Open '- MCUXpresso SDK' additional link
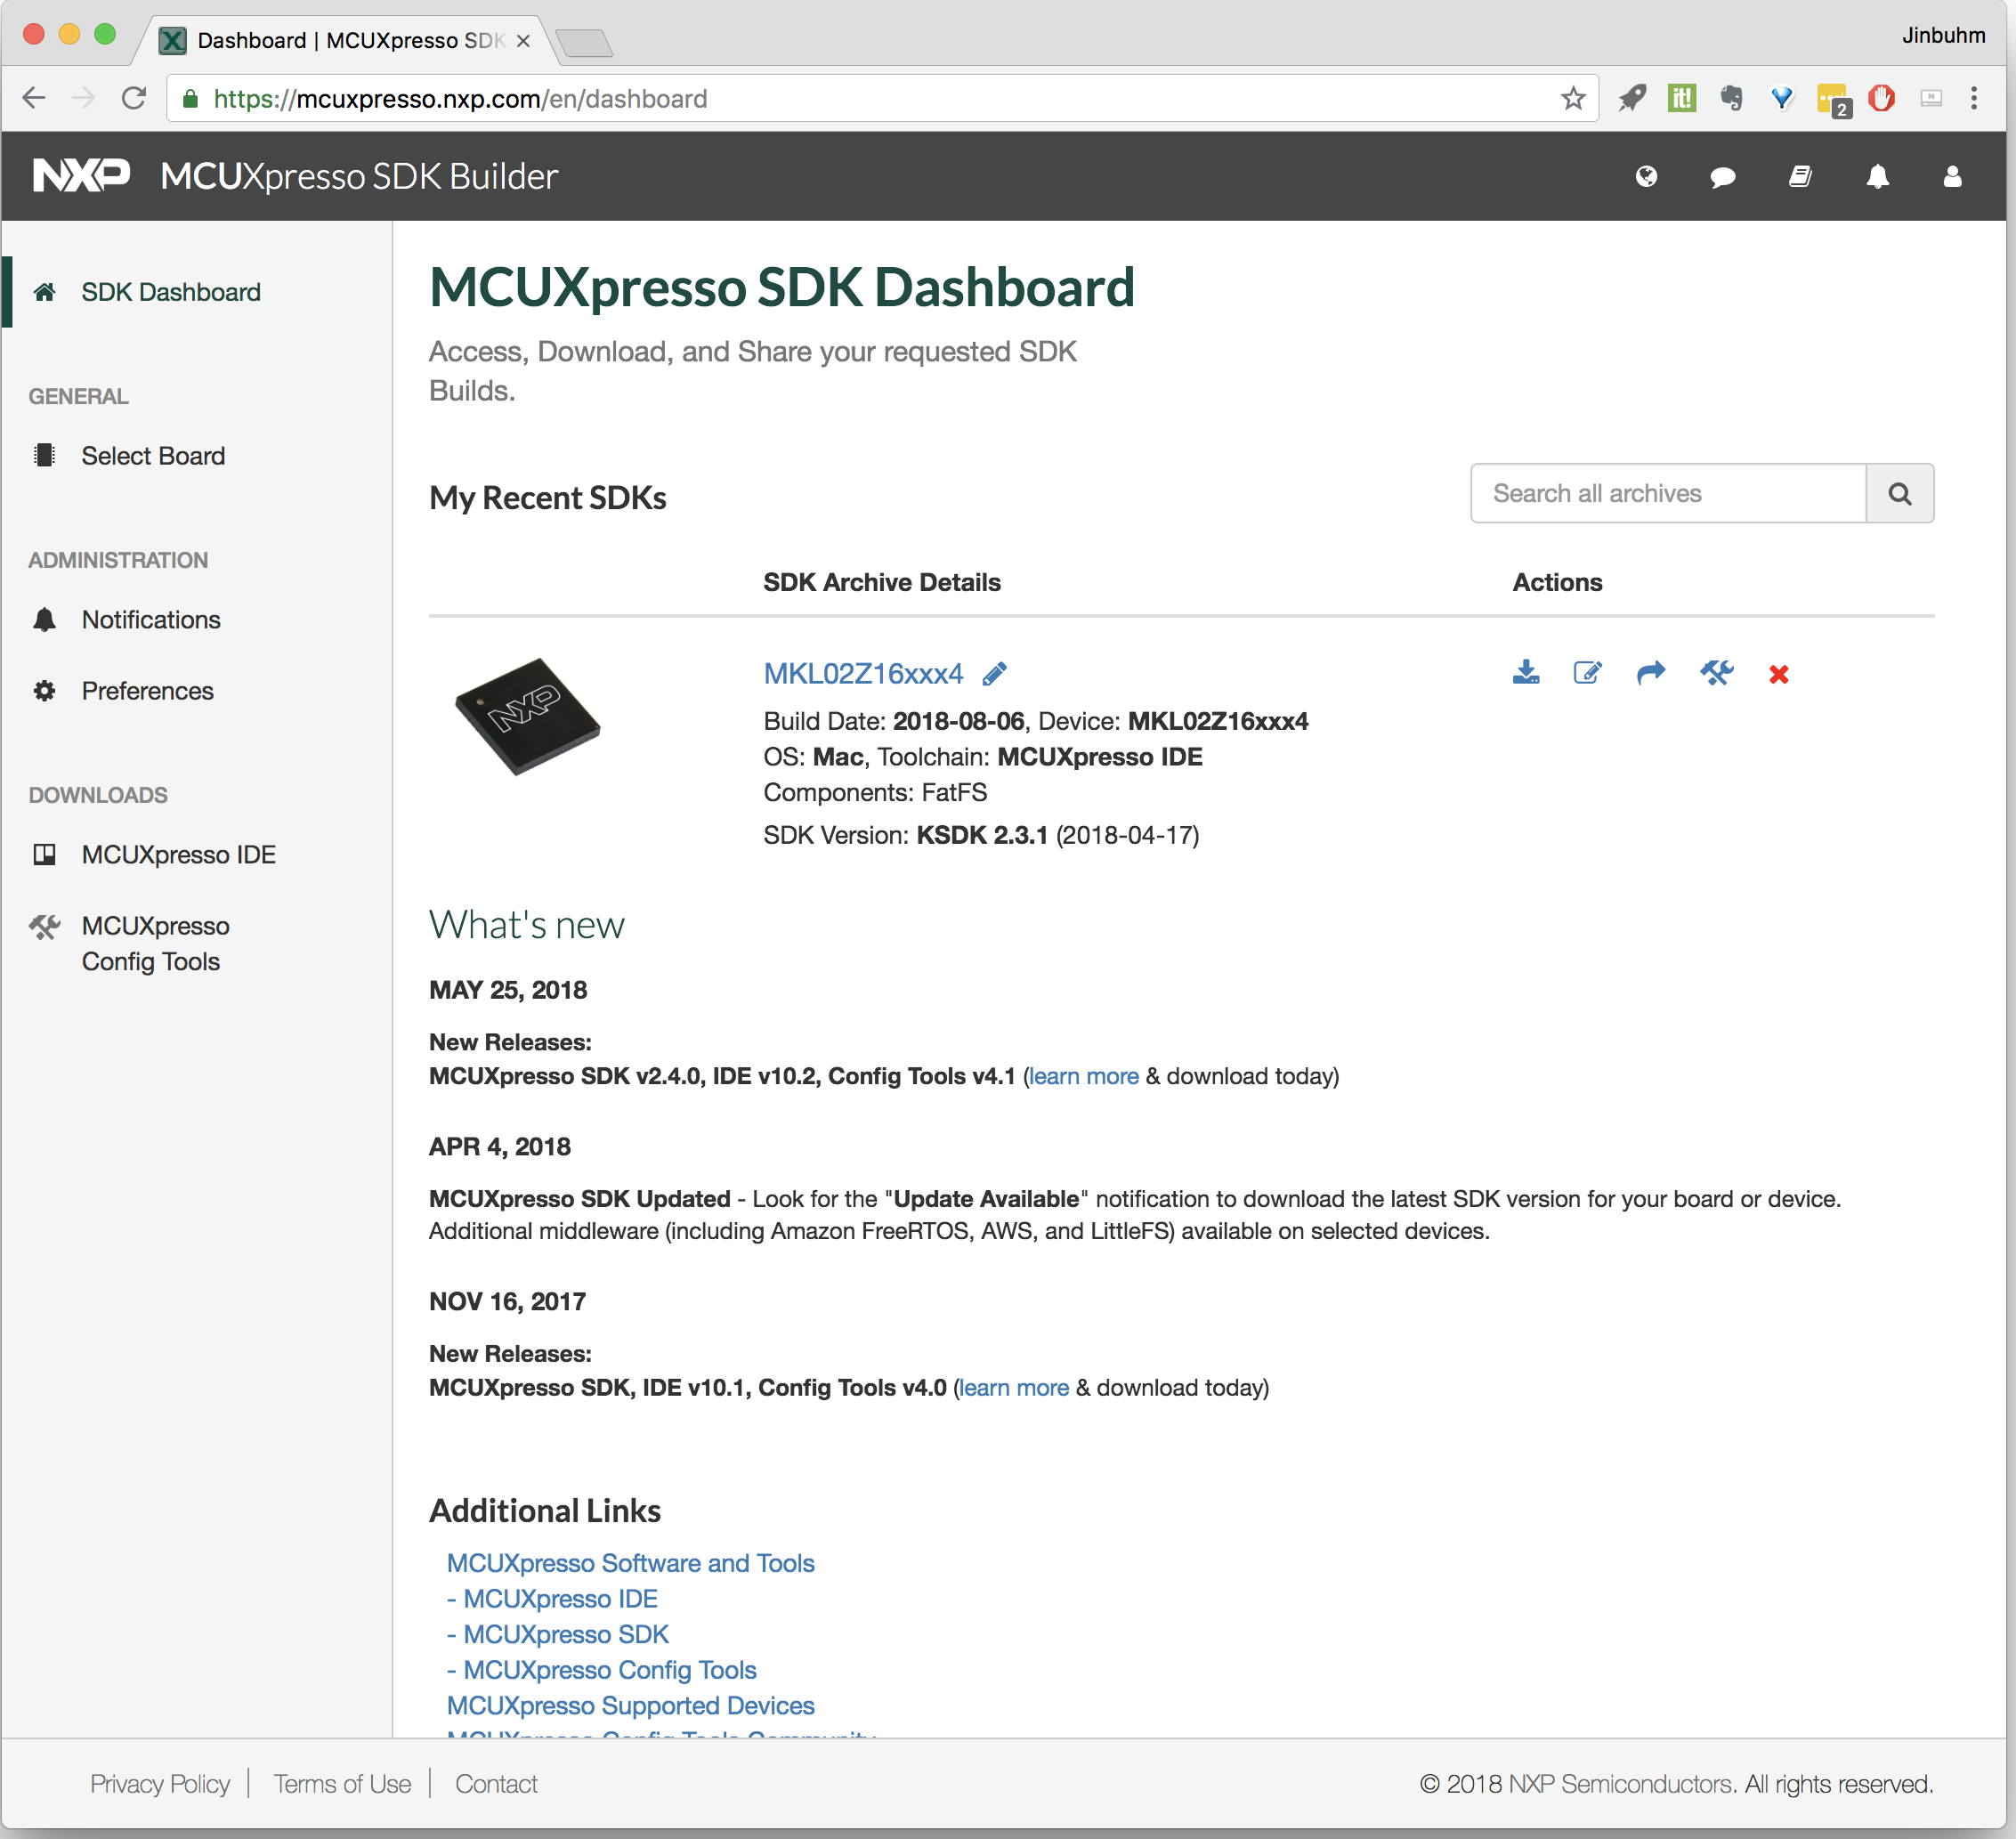2016x1839 pixels. click(558, 1635)
